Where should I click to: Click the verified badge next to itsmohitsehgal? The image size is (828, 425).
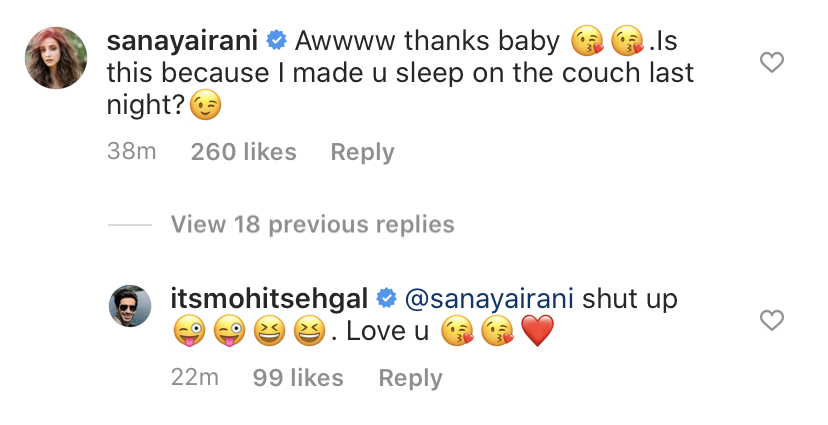point(386,298)
